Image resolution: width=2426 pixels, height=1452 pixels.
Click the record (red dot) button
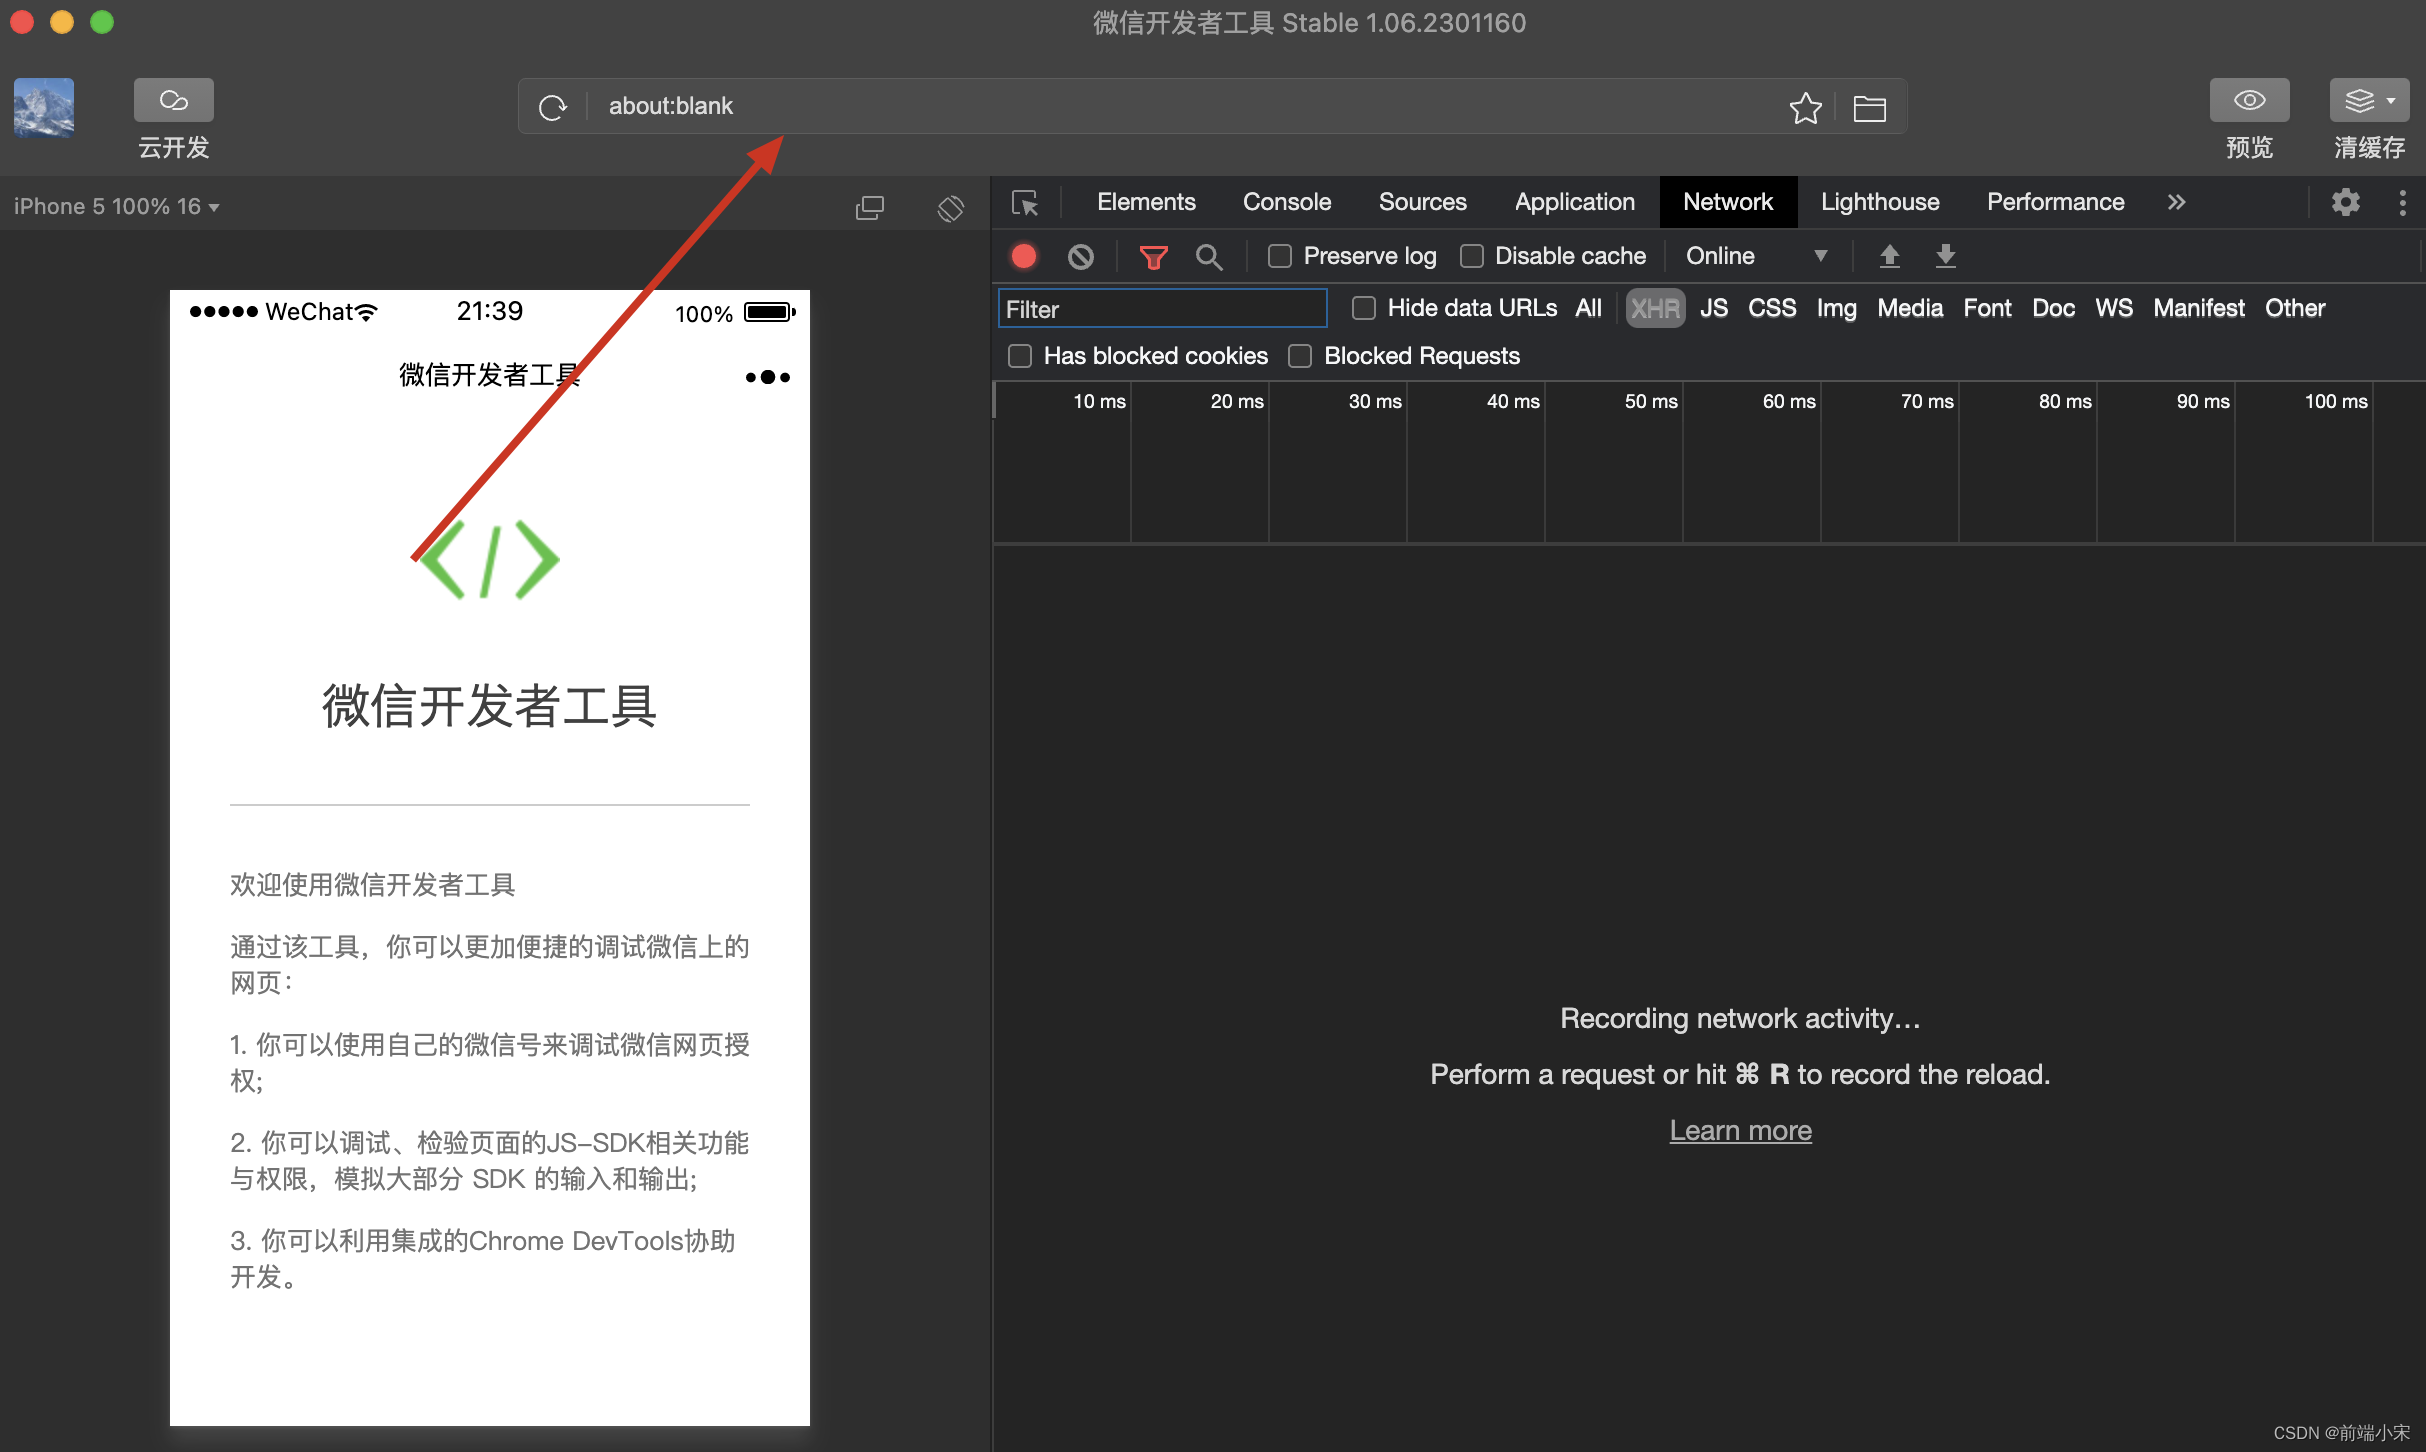click(1023, 256)
